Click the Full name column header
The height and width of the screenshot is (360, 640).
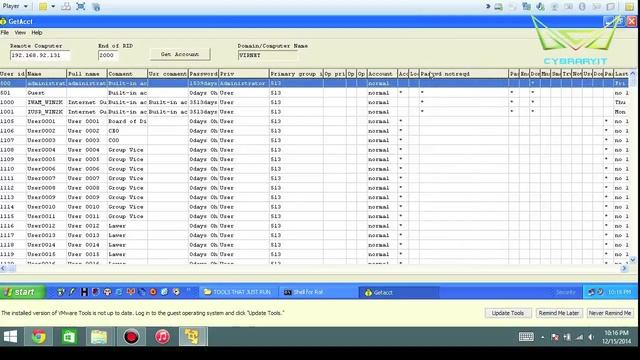(x=87, y=74)
